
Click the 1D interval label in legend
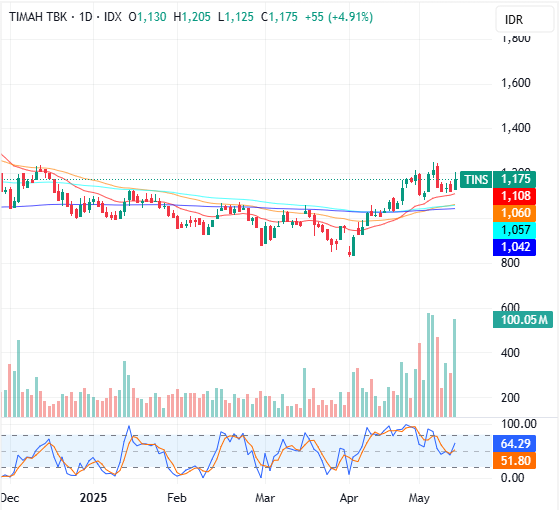click(x=86, y=17)
